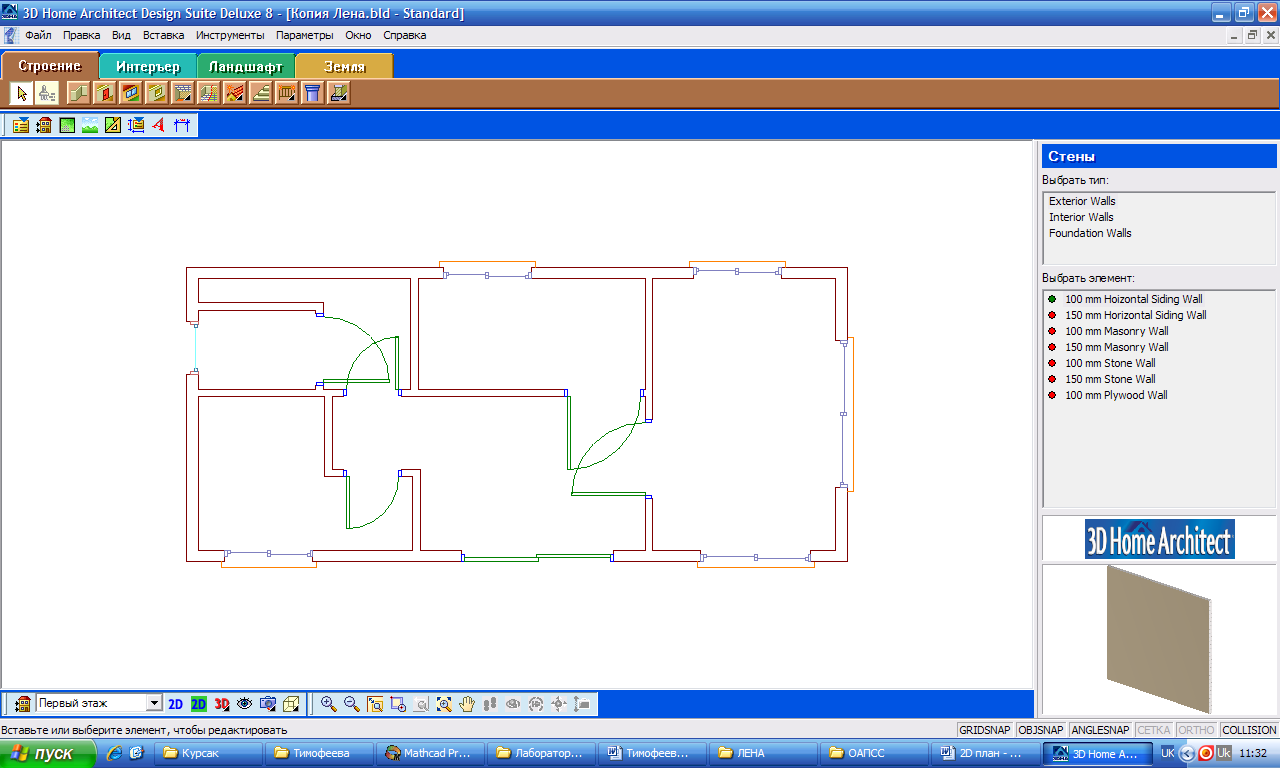Switch to the Ландшафт tab

(246, 67)
